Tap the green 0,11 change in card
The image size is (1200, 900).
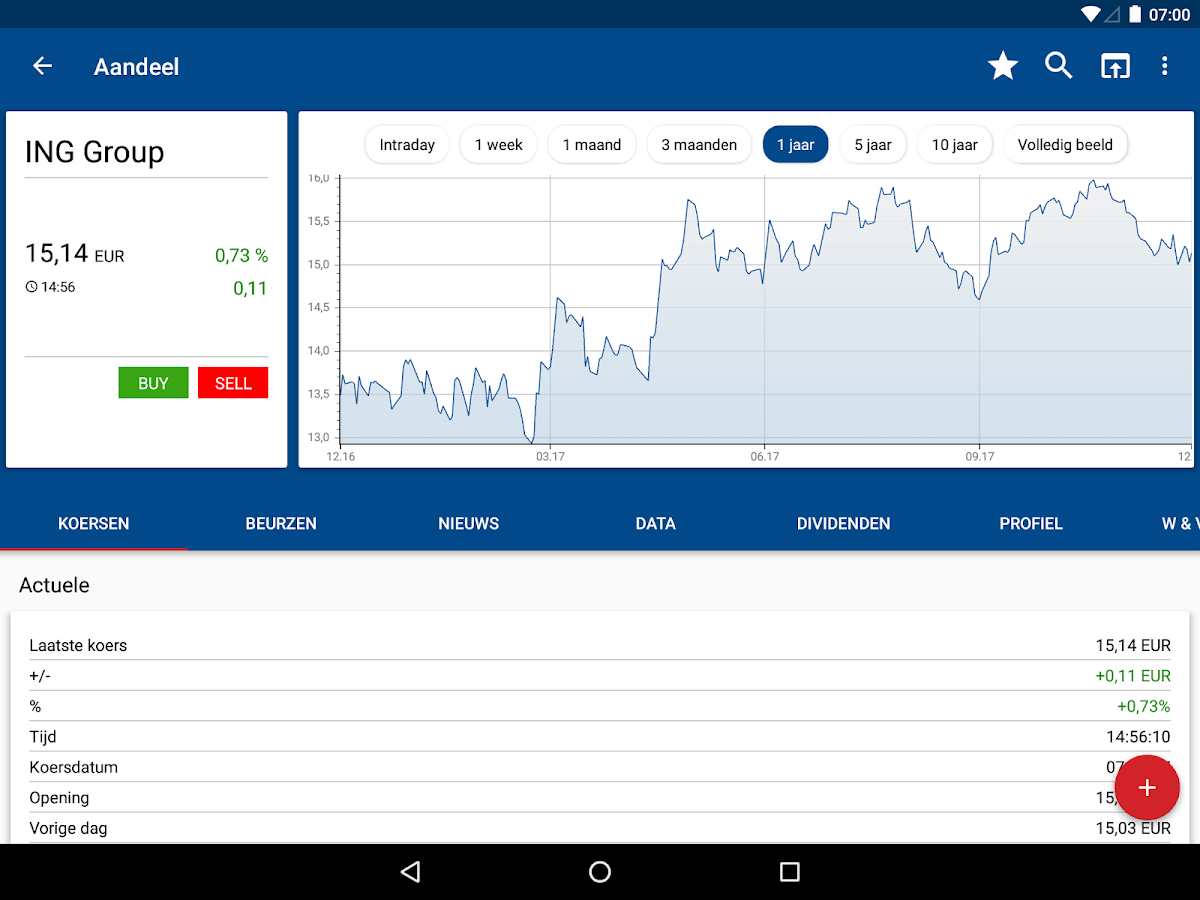click(250, 289)
